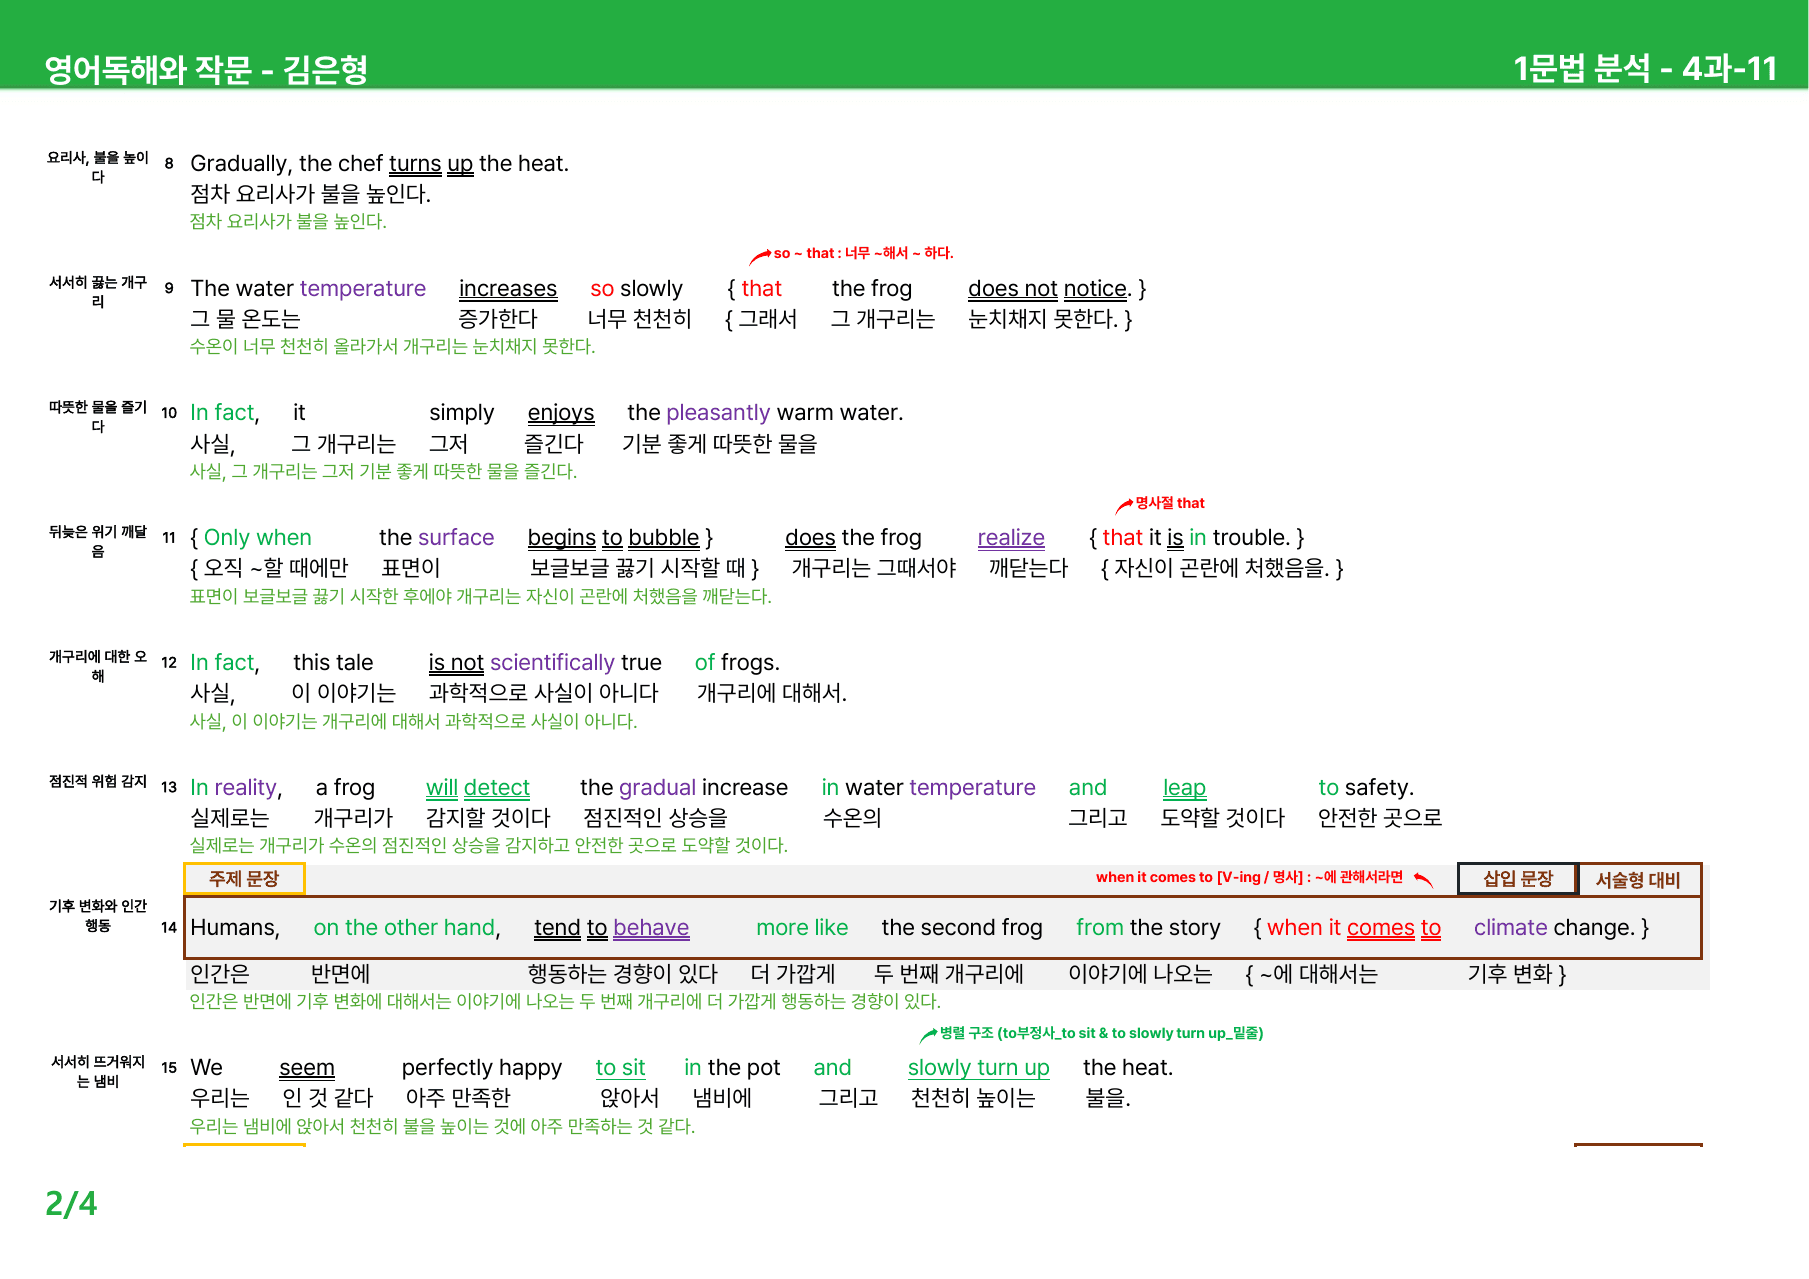Click the phrase 'begins to bubble'
The height and width of the screenshot is (1279, 1809).
(x=613, y=538)
